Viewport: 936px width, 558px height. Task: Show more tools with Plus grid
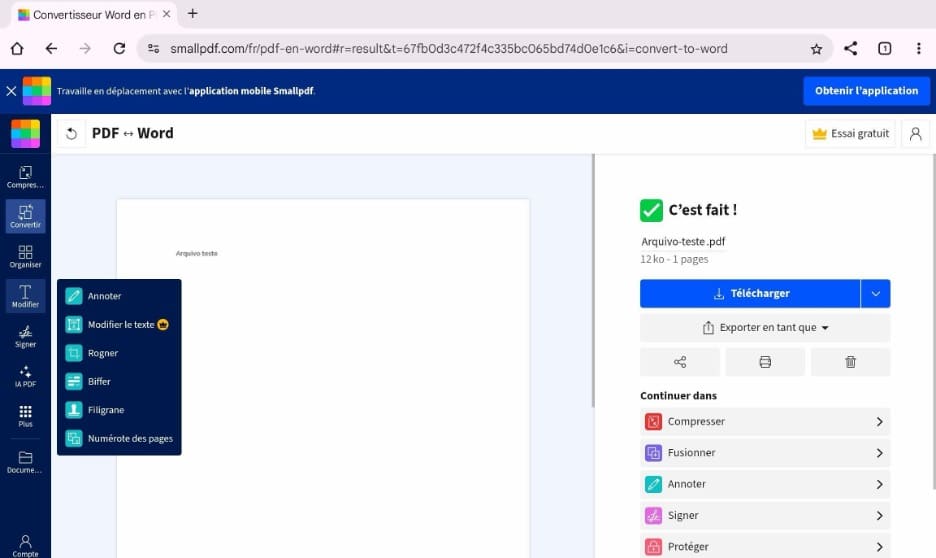pos(25,416)
